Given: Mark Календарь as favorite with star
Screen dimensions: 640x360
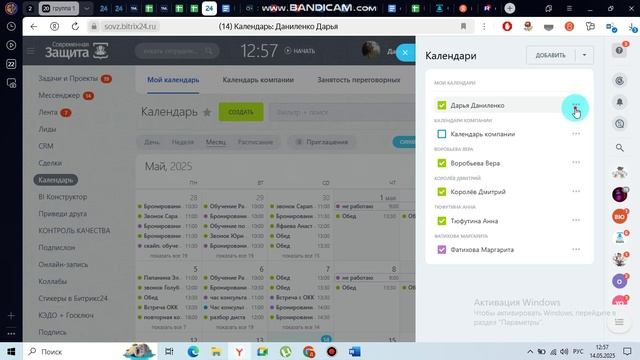Looking at the screenshot, I should point(207,112).
